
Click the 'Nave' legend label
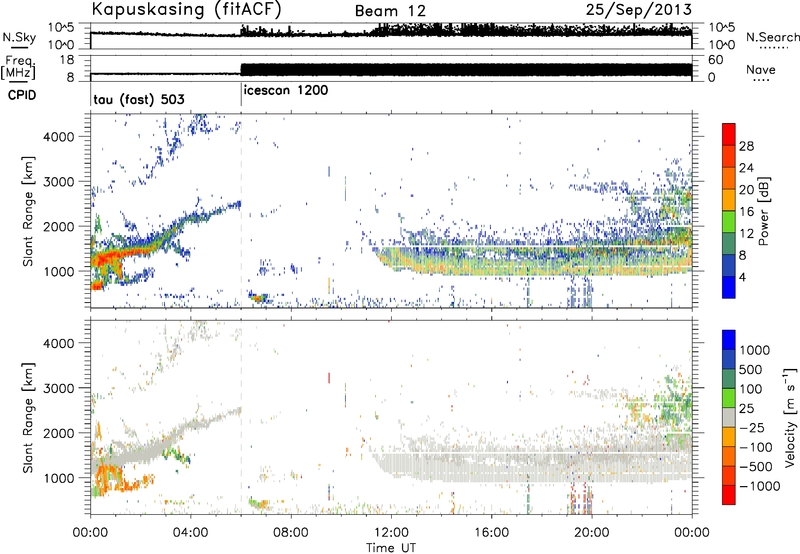pyautogui.click(x=760, y=69)
